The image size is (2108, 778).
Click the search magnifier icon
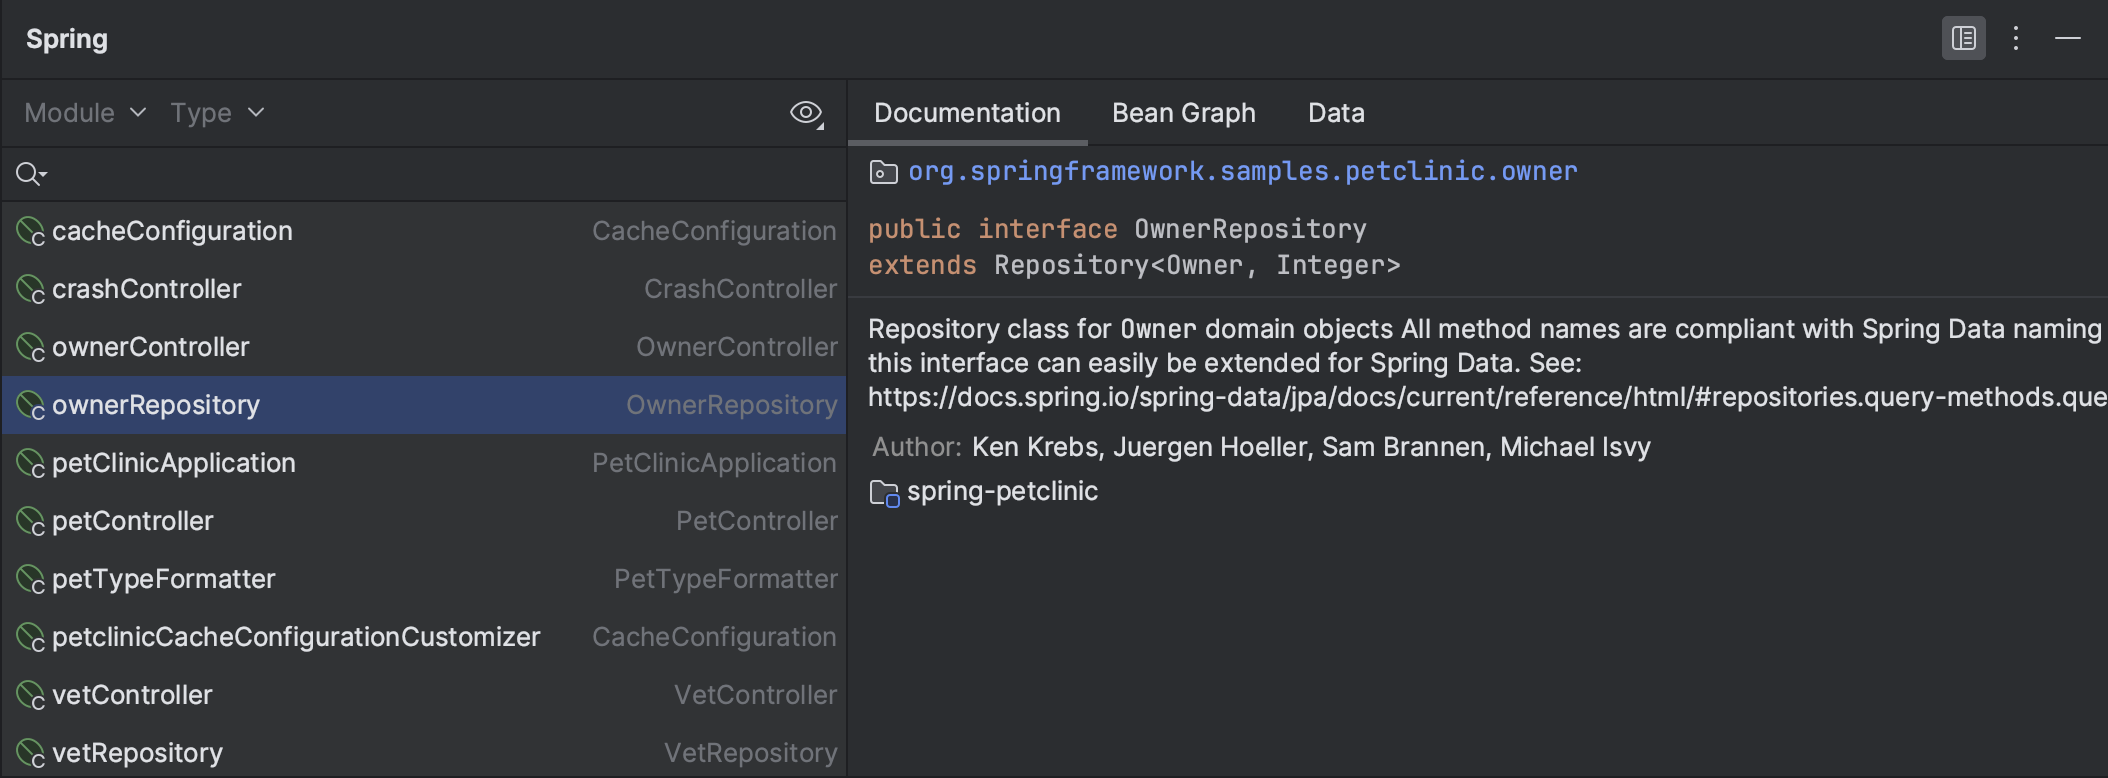27,174
